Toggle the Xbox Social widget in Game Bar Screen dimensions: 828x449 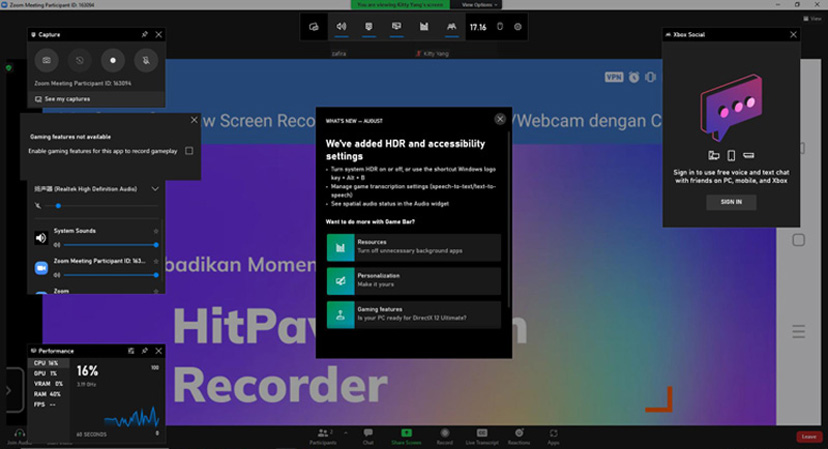(x=451, y=27)
